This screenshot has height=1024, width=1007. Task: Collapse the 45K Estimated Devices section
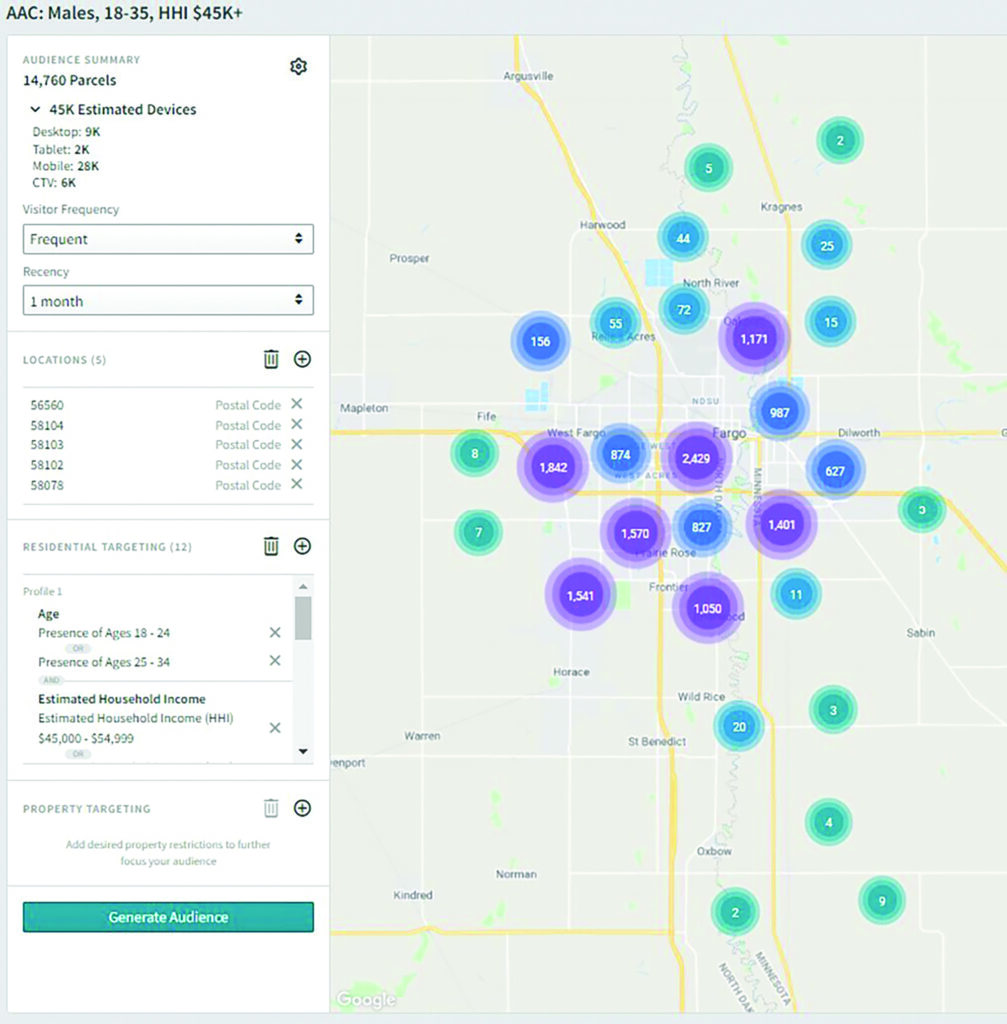pos(36,110)
